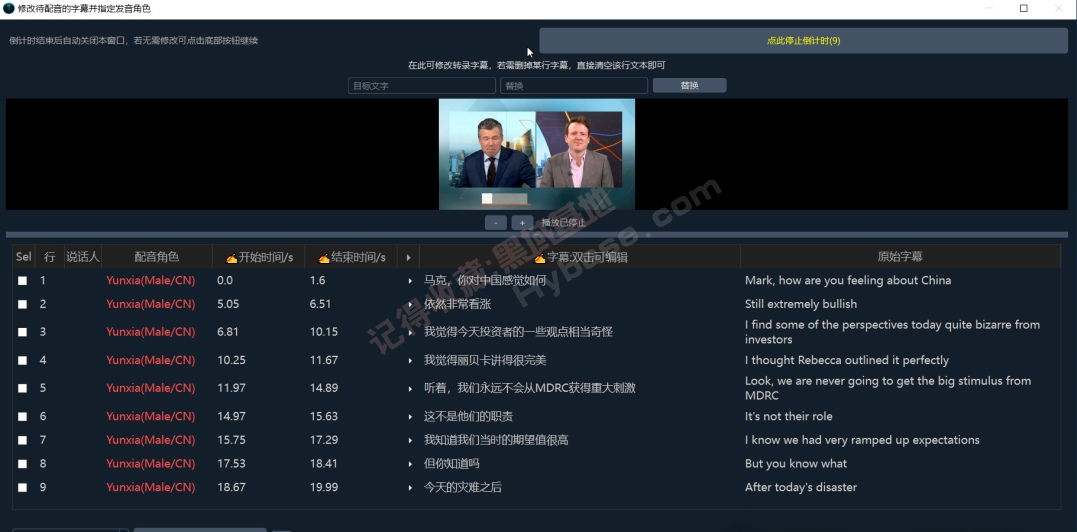This screenshot has height=532, width=1077.
Task: Click Yunxia(Male/CN) voice role in row 5
Action: [x=150, y=389]
